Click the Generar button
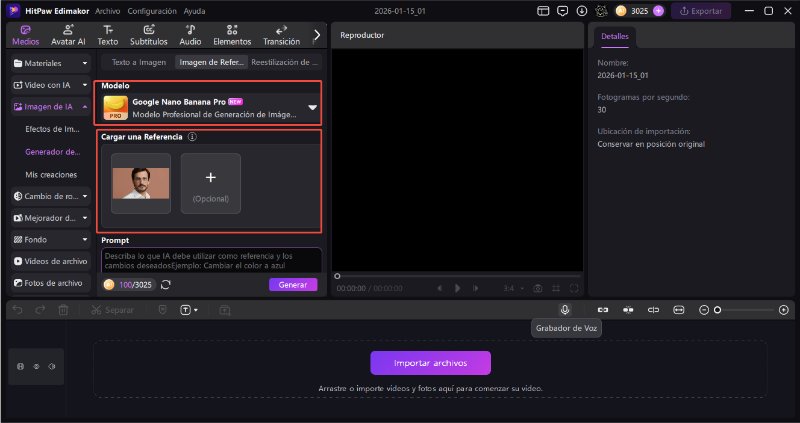Viewport: 800px width, 423px height. [x=293, y=285]
